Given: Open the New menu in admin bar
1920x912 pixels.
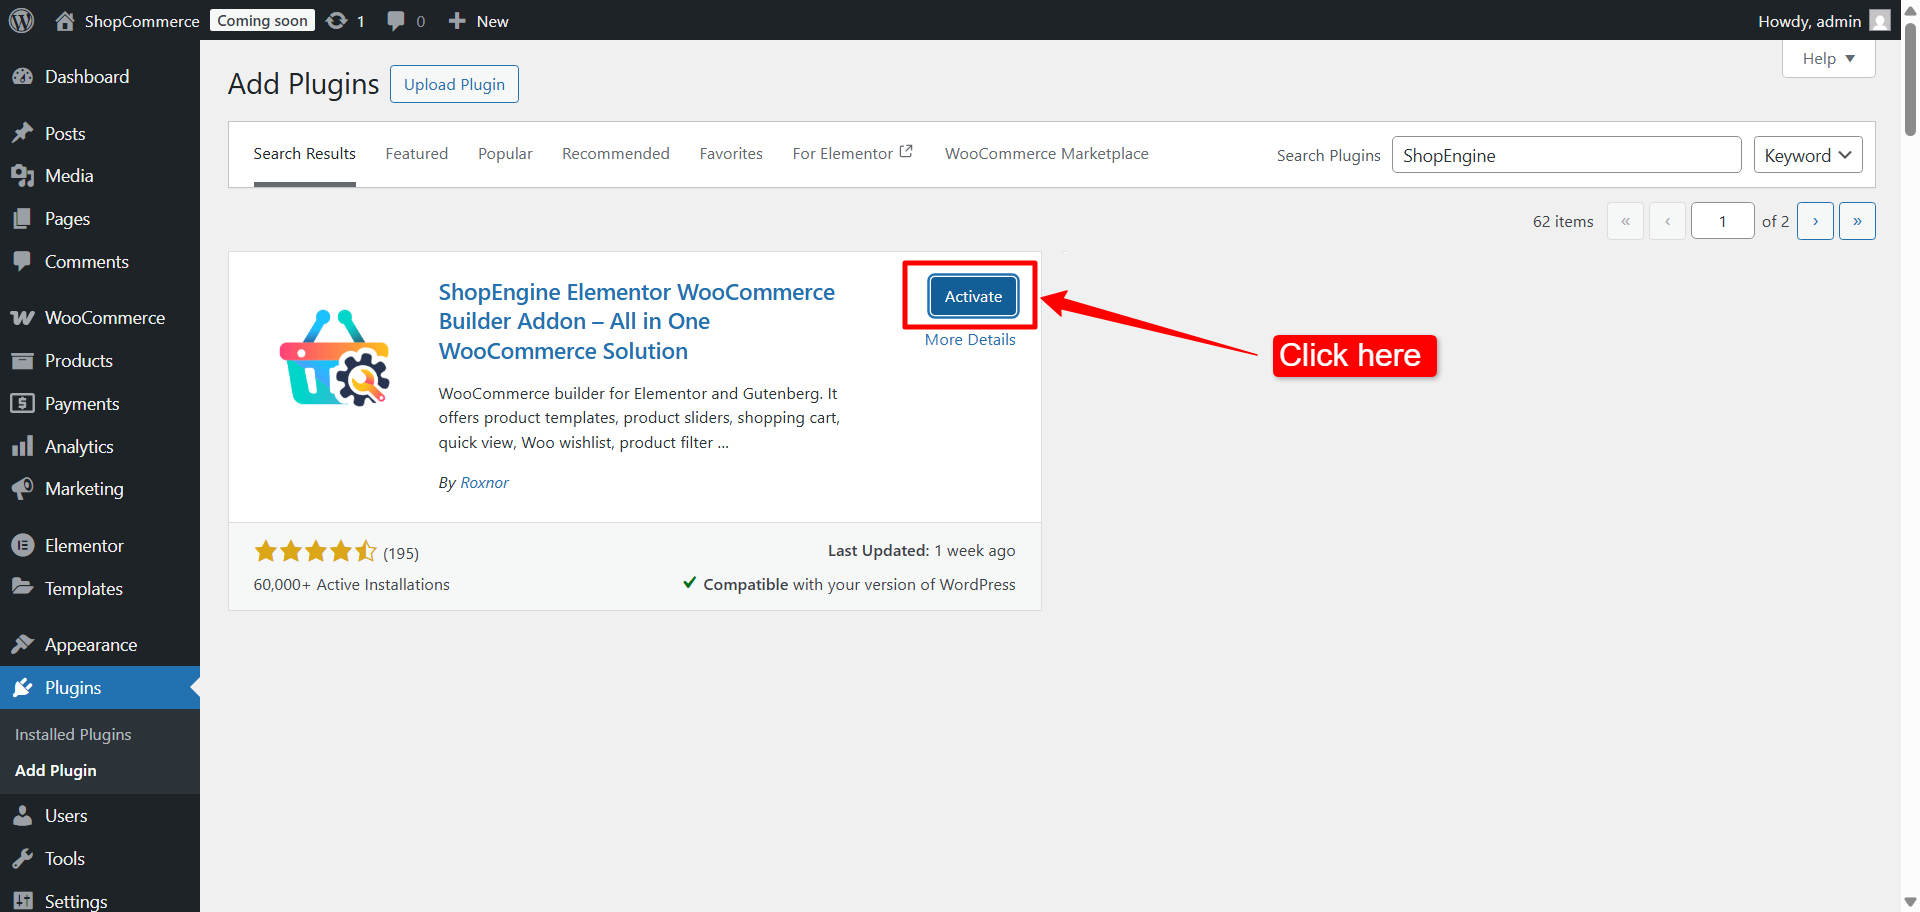Looking at the screenshot, I should click(478, 20).
